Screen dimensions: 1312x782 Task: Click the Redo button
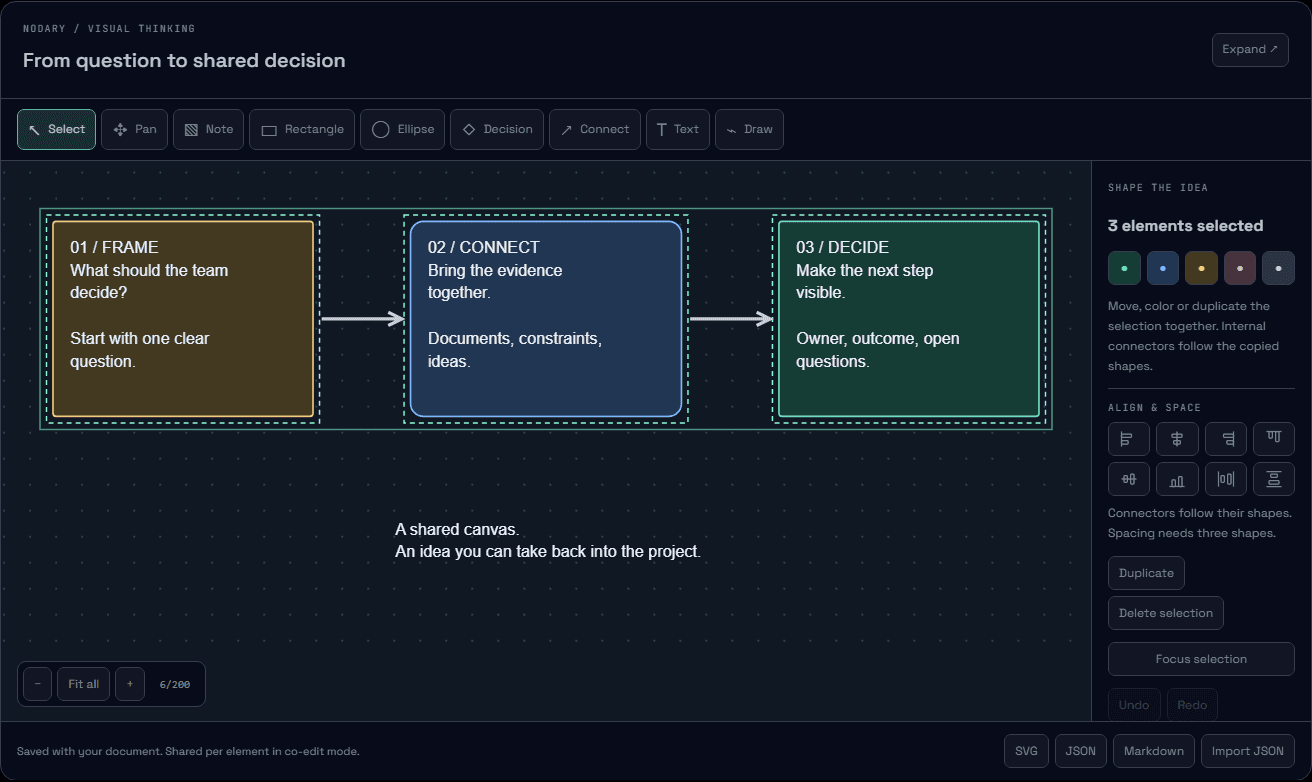click(x=1192, y=705)
